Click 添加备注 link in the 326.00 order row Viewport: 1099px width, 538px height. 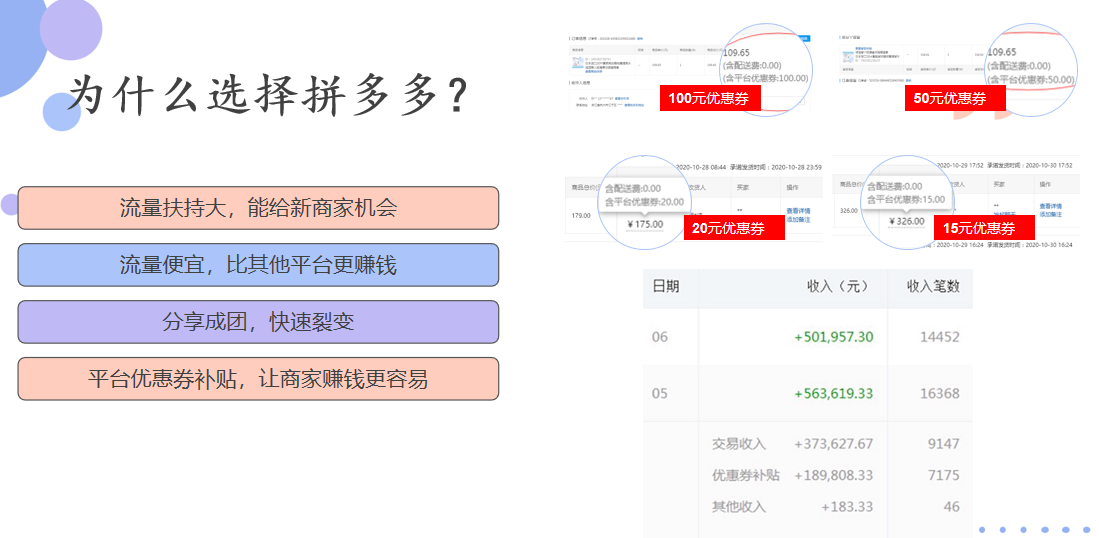[1051, 214]
